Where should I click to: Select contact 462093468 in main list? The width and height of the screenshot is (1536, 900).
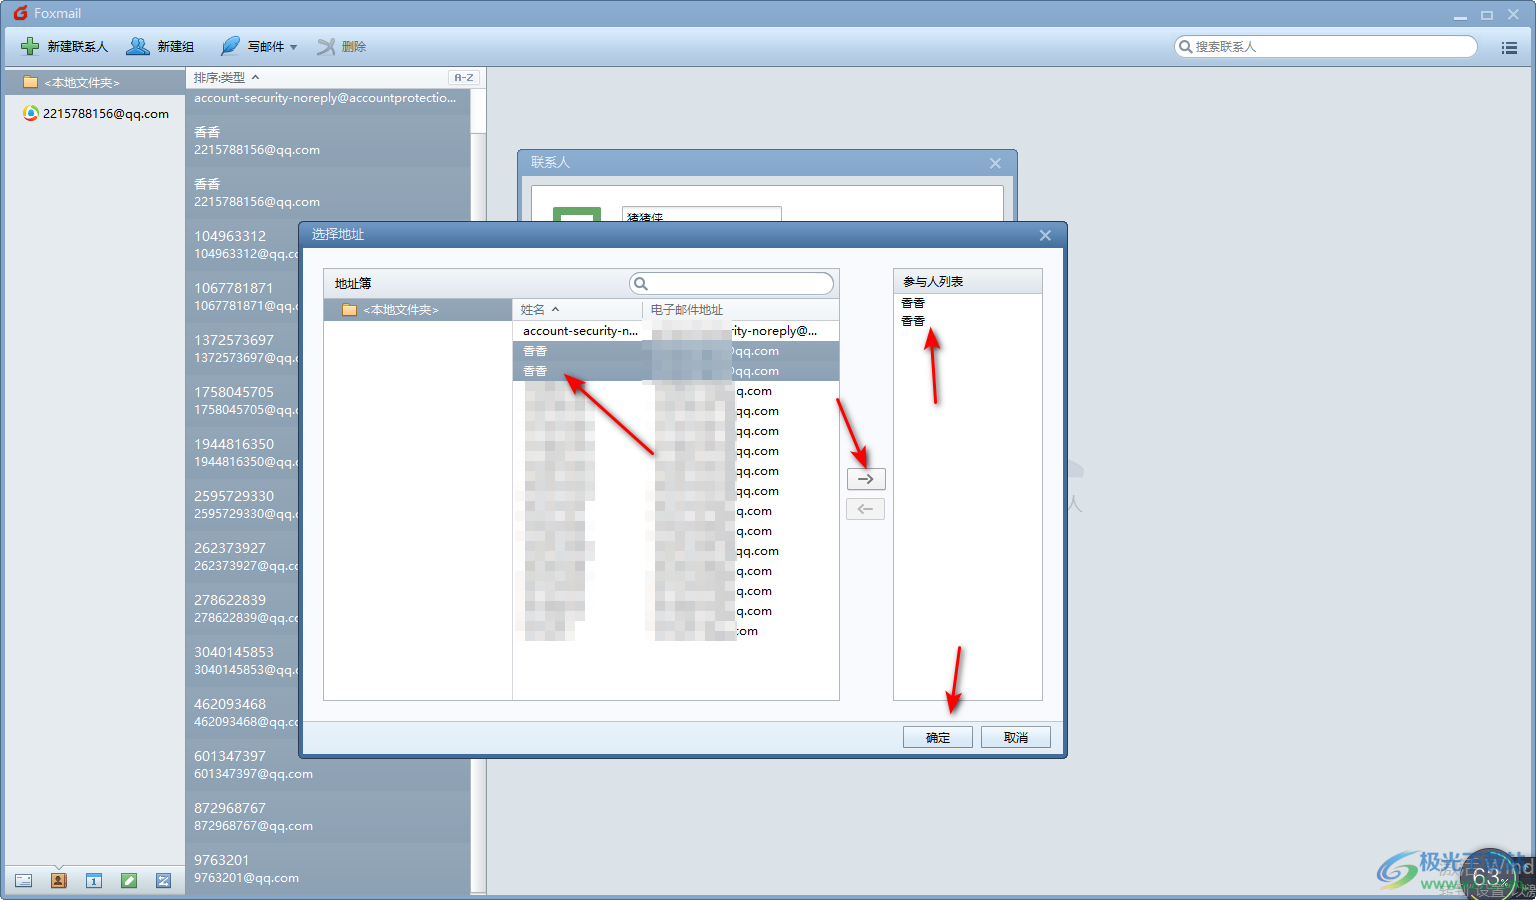(242, 712)
